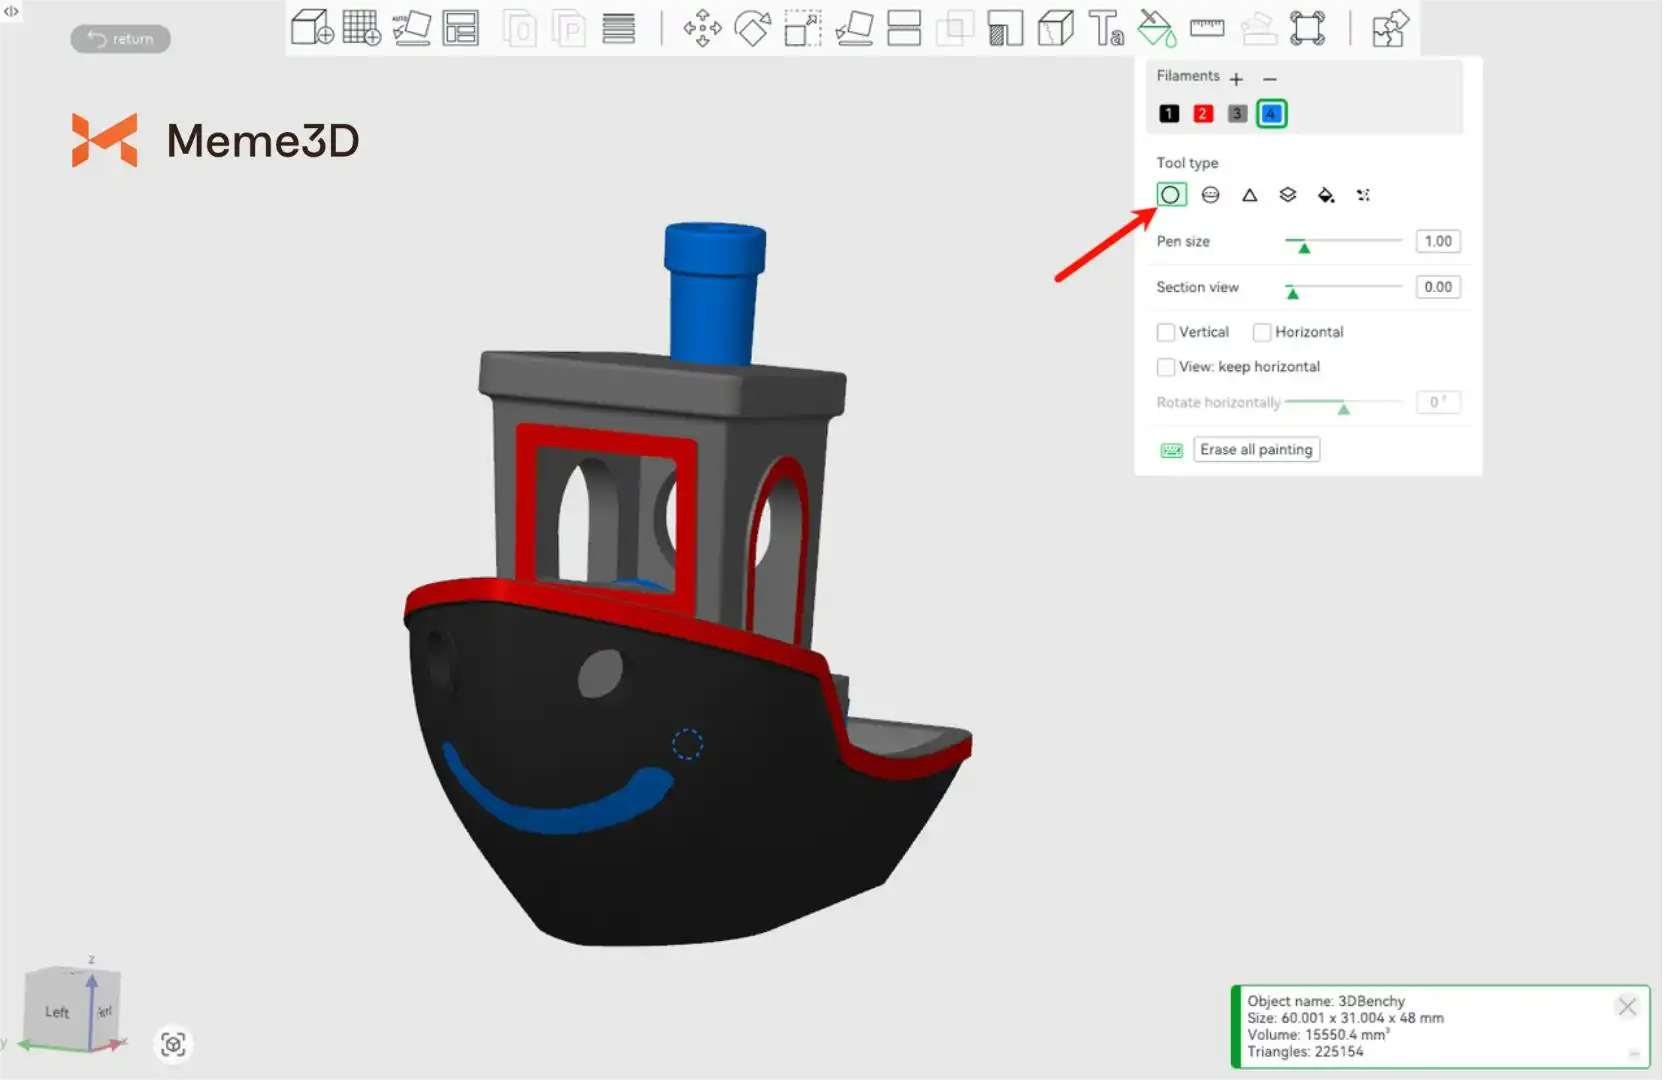The height and width of the screenshot is (1080, 1671).
Task: Click the Add cube primitive toolbar icon
Action: click(x=311, y=28)
